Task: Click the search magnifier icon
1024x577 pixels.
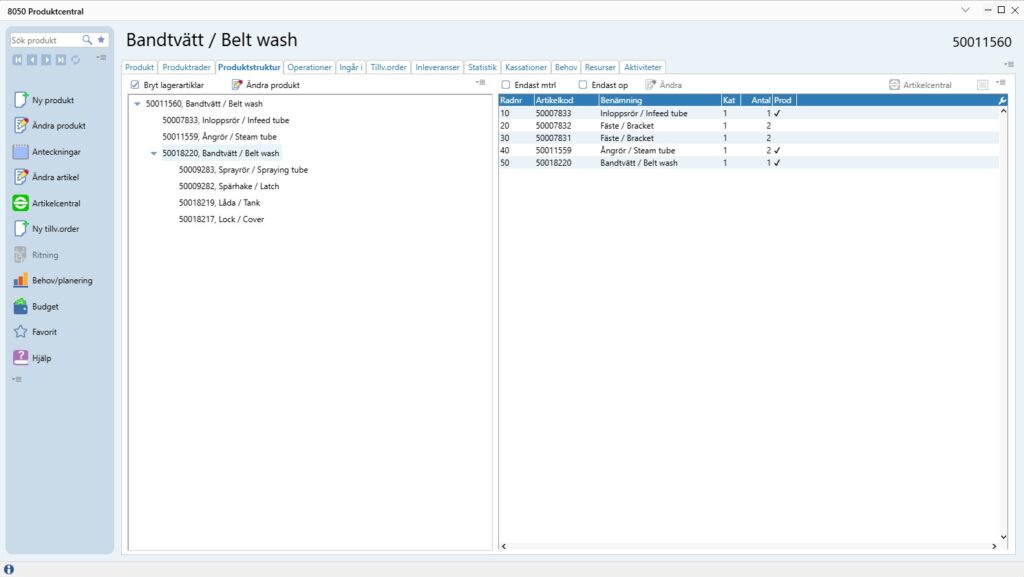Action: pos(87,40)
